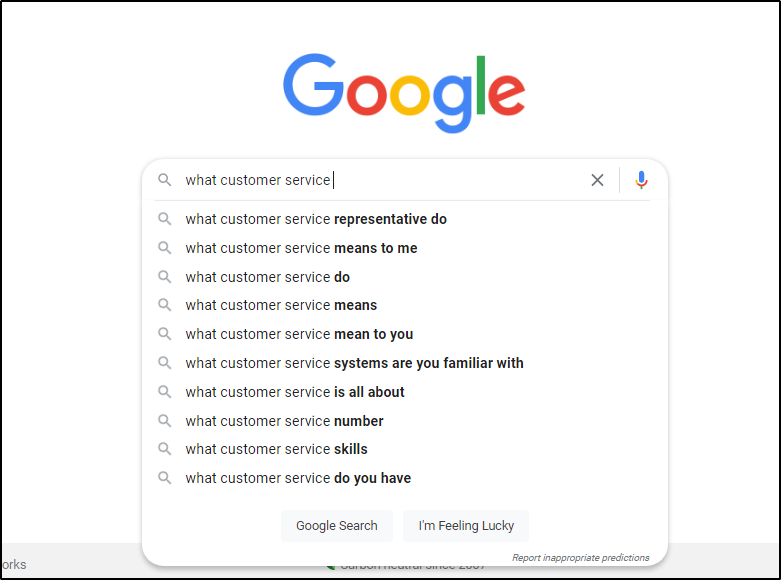Click the microphone voice search icon
781x580 pixels.
tap(641, 180)
